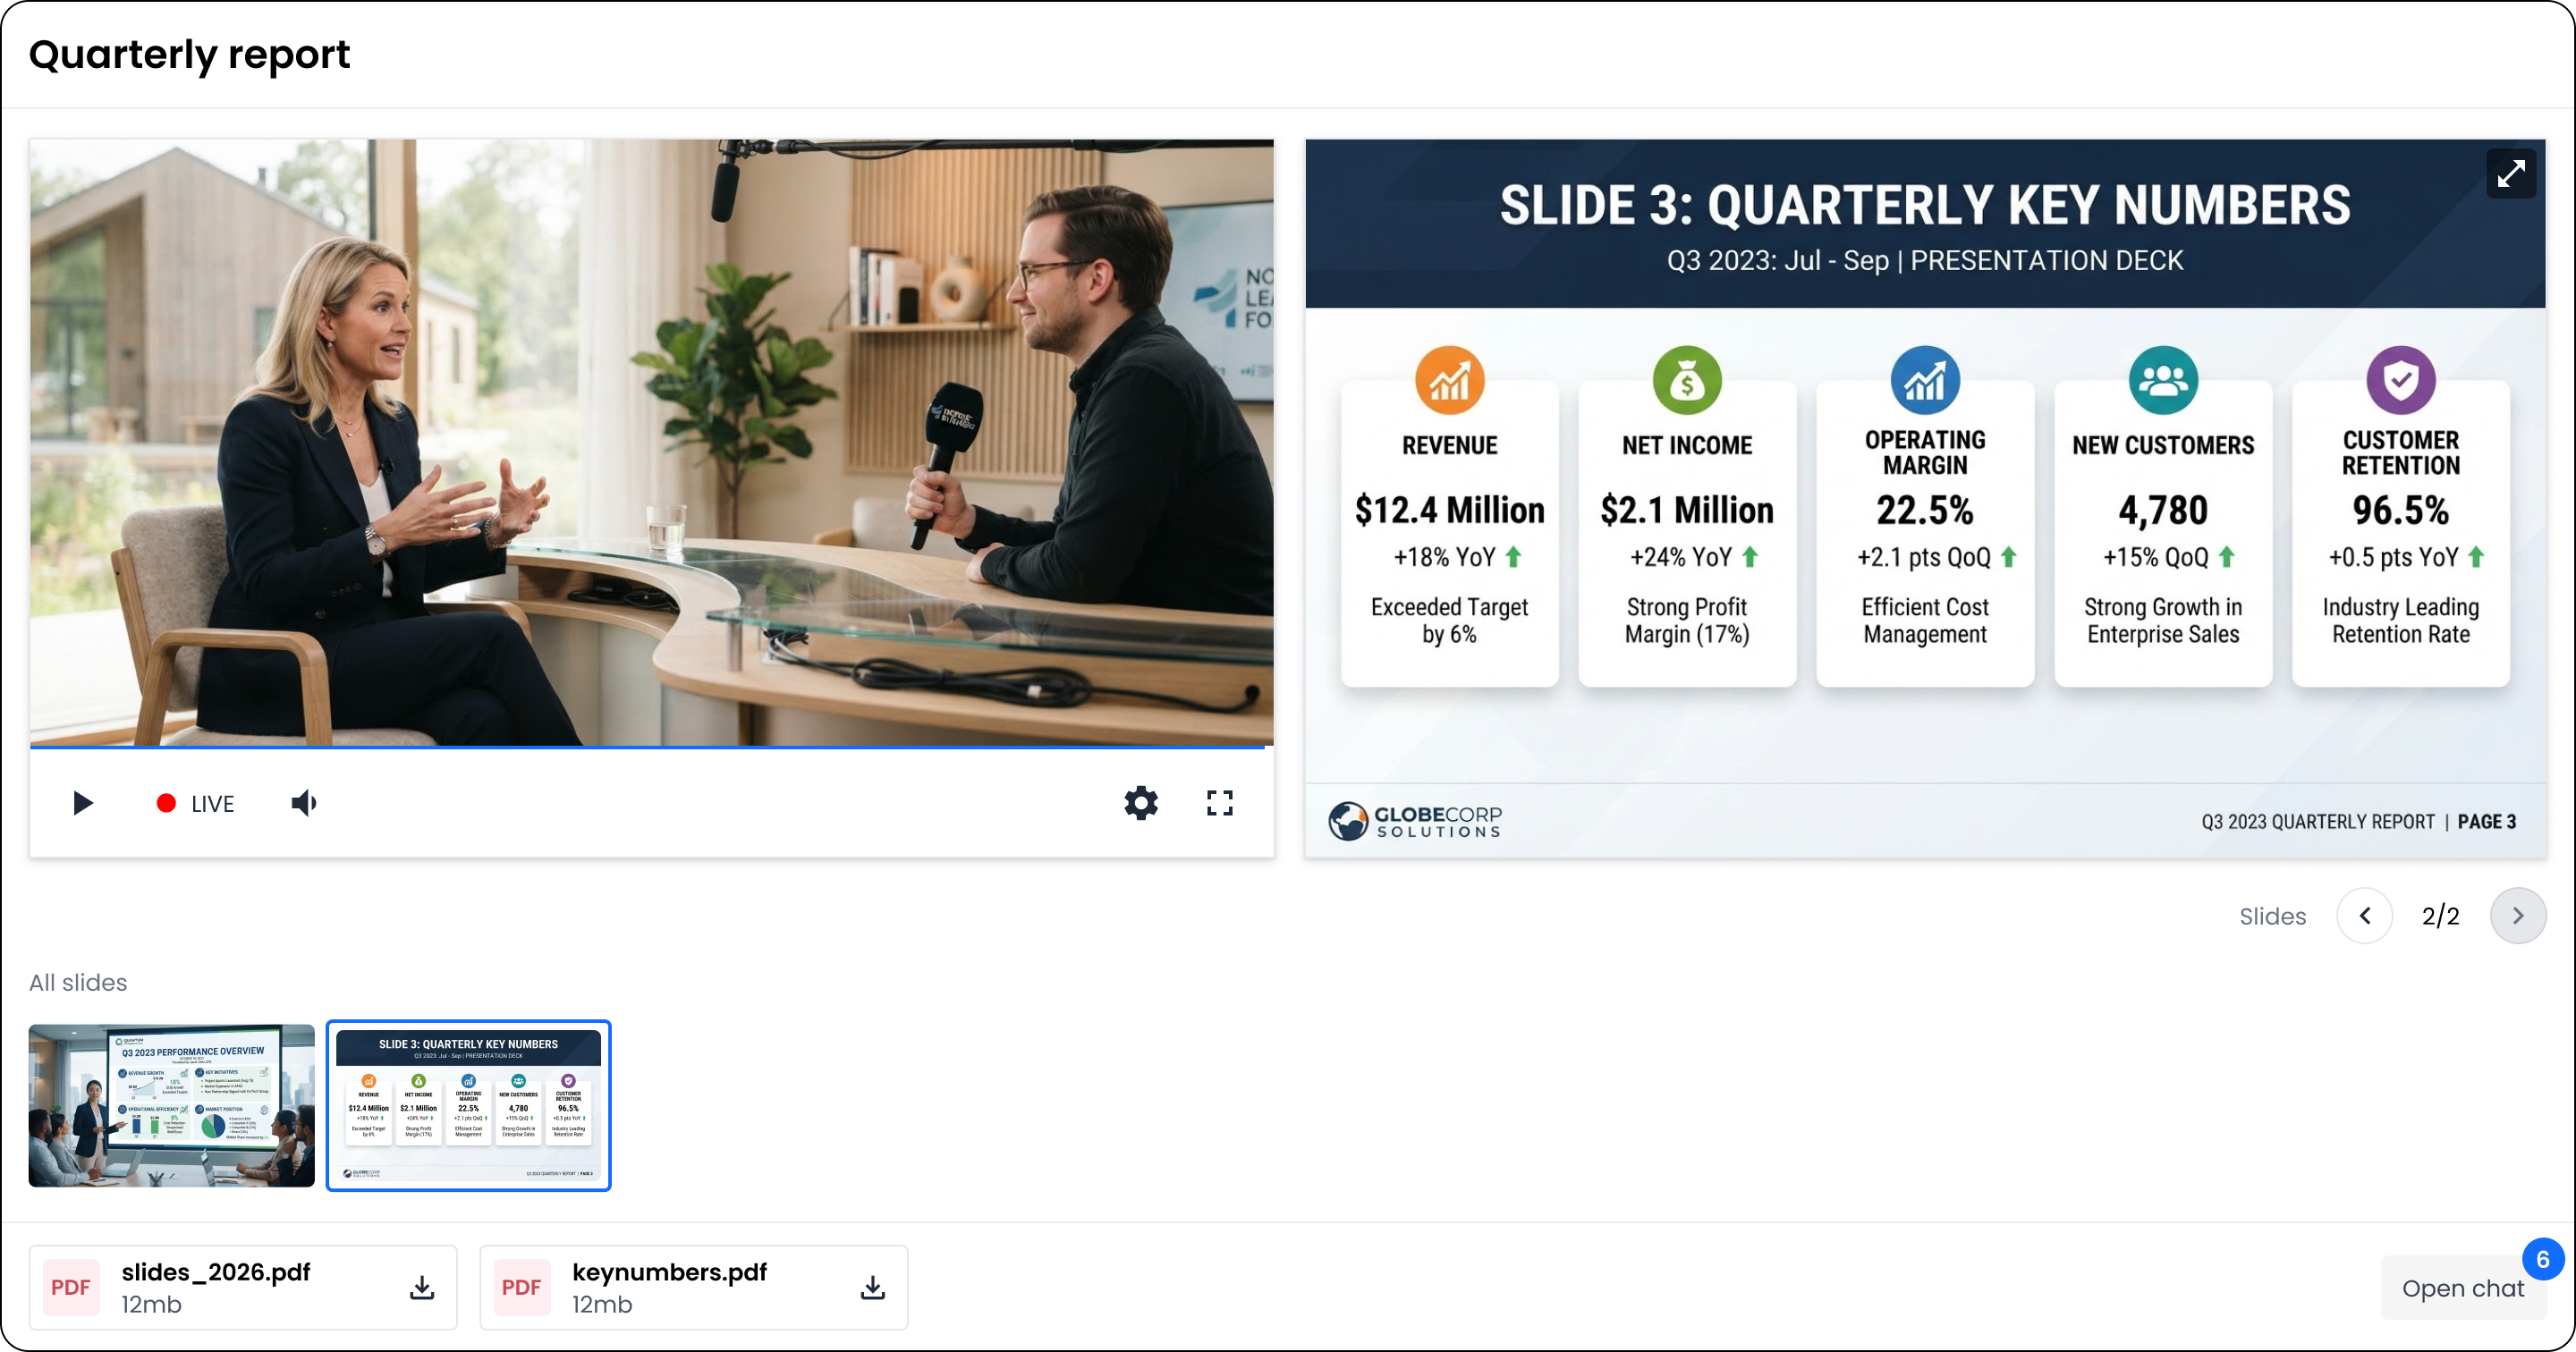2576x1352 pixels.
Task: Click the 4,780 new customers value
Action: click(2163, 510)
